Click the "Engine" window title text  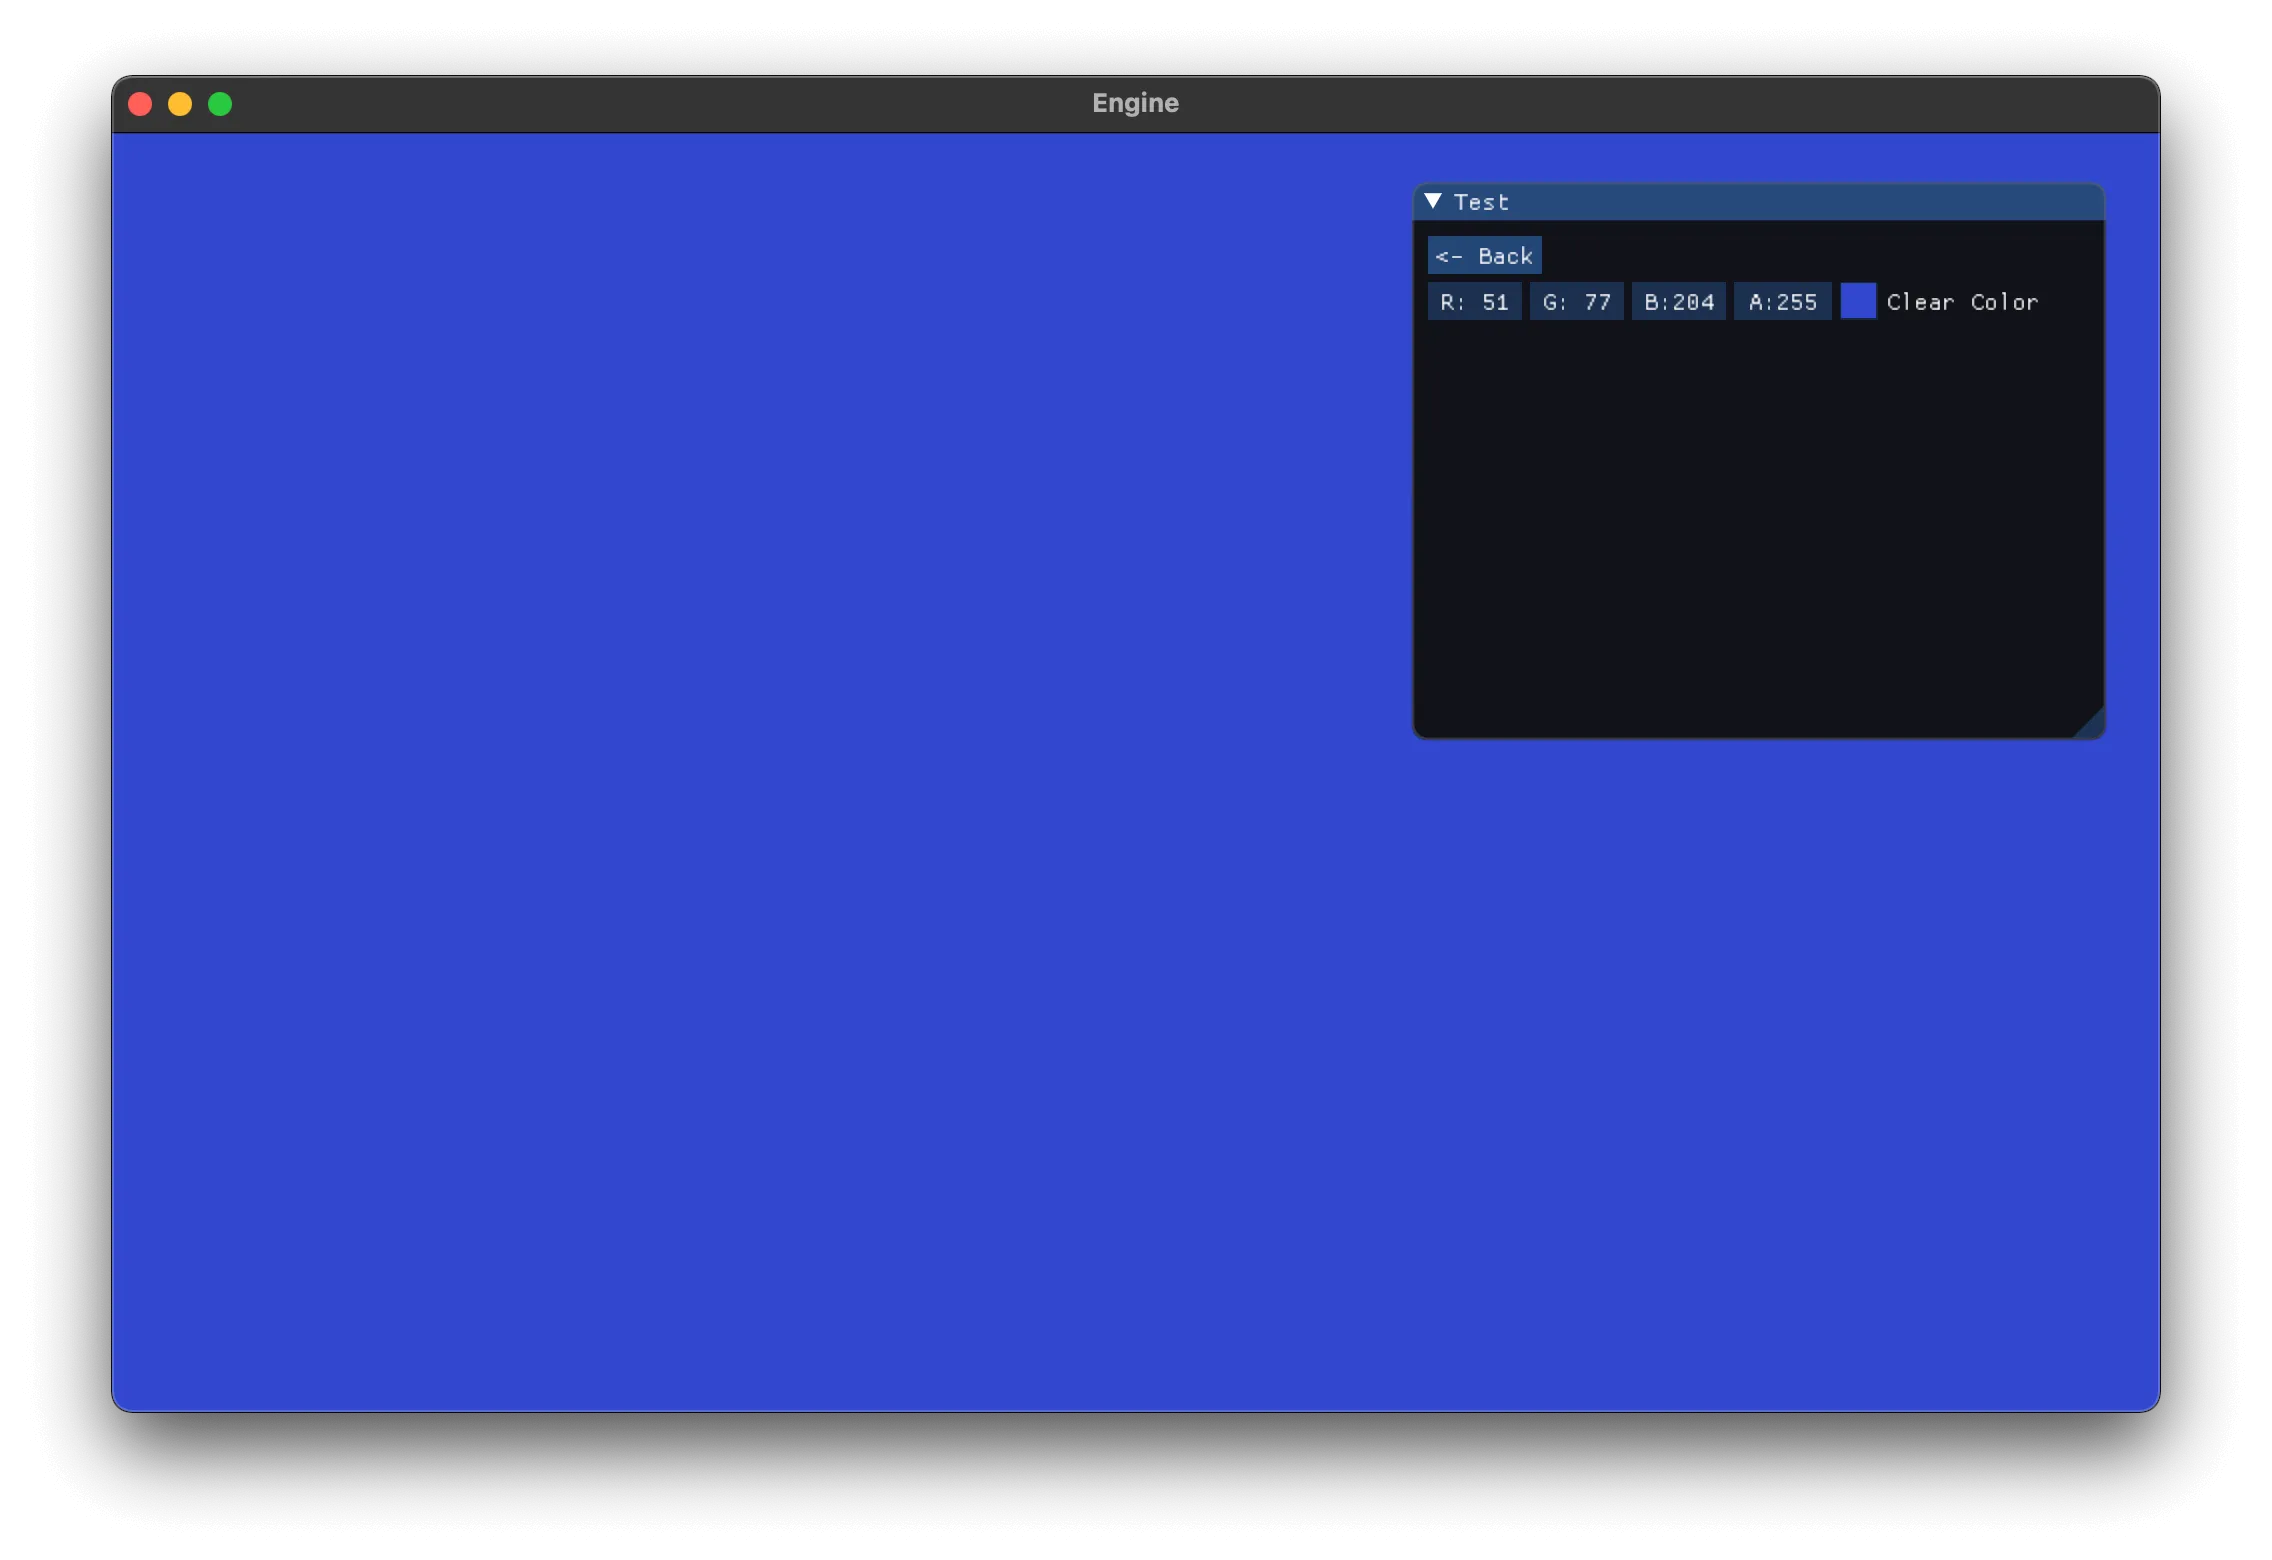pos(1135,104)
